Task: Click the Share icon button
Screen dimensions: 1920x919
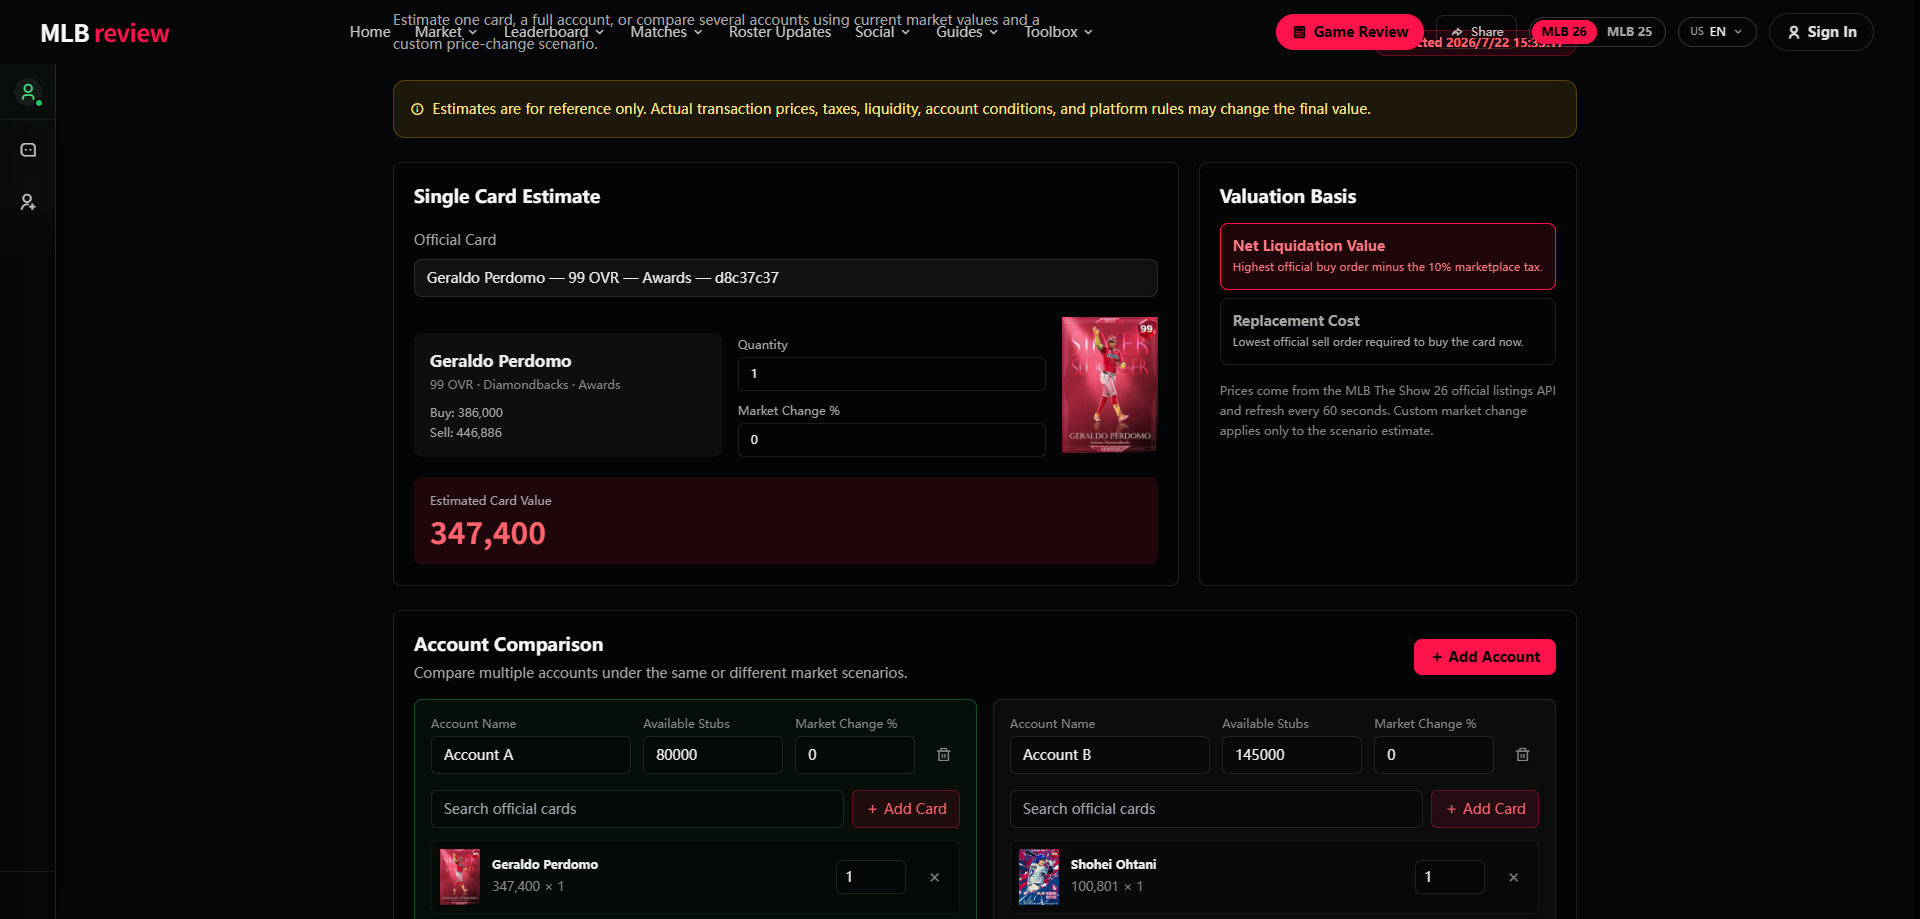Action: coord(1477,32)
